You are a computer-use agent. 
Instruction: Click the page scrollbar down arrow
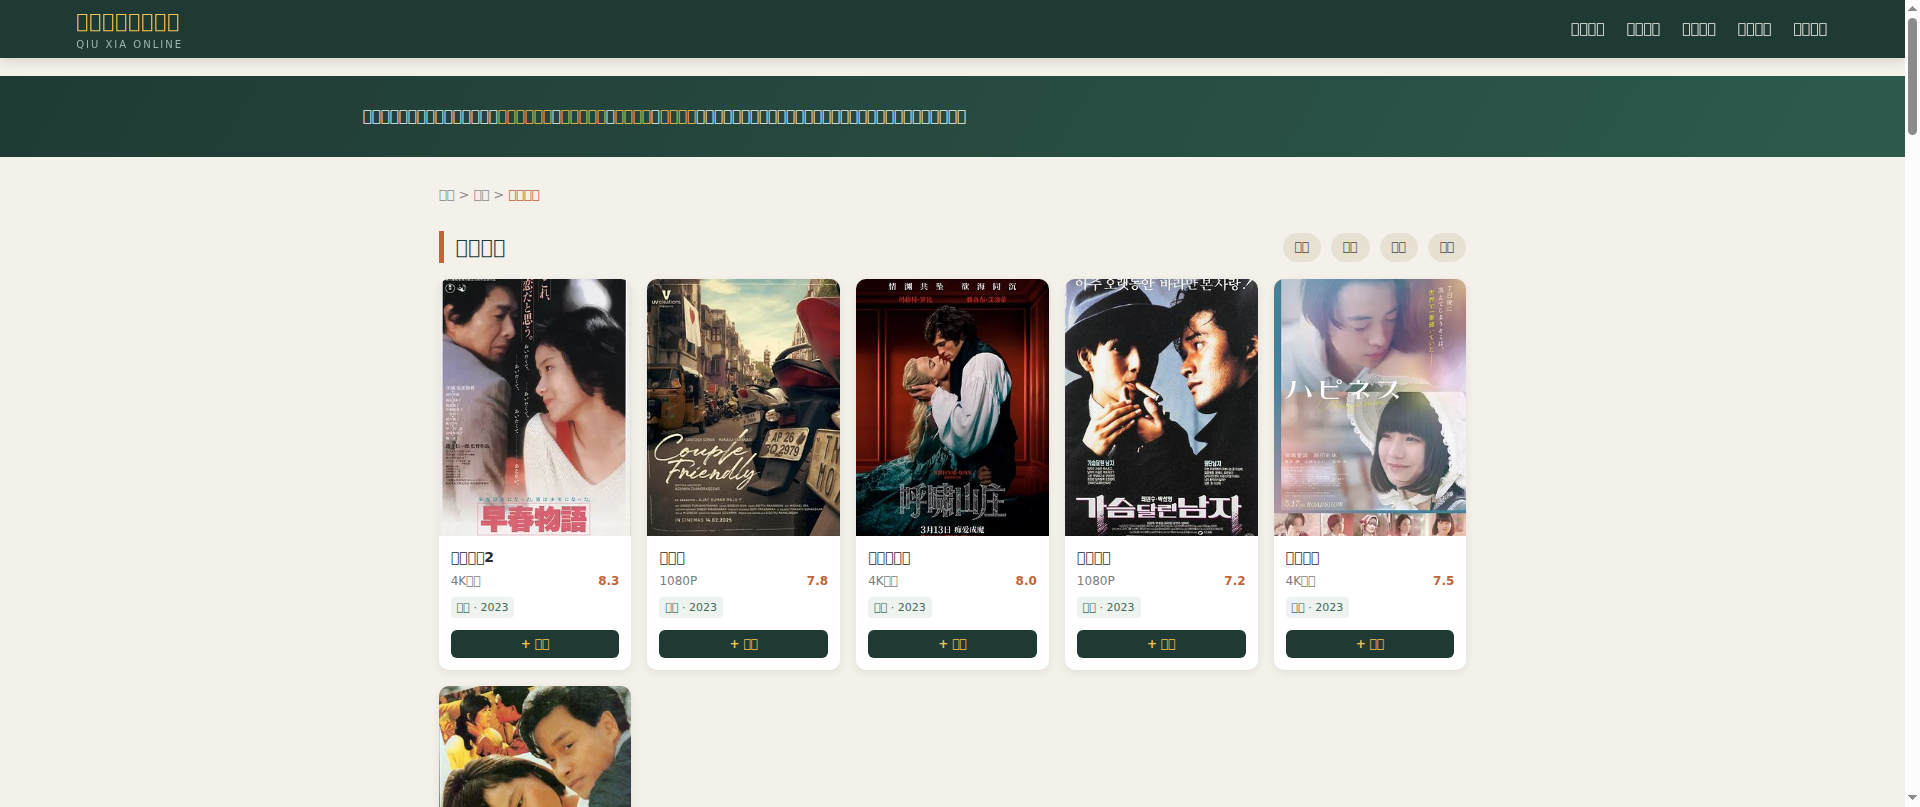tap(1912, 799)
